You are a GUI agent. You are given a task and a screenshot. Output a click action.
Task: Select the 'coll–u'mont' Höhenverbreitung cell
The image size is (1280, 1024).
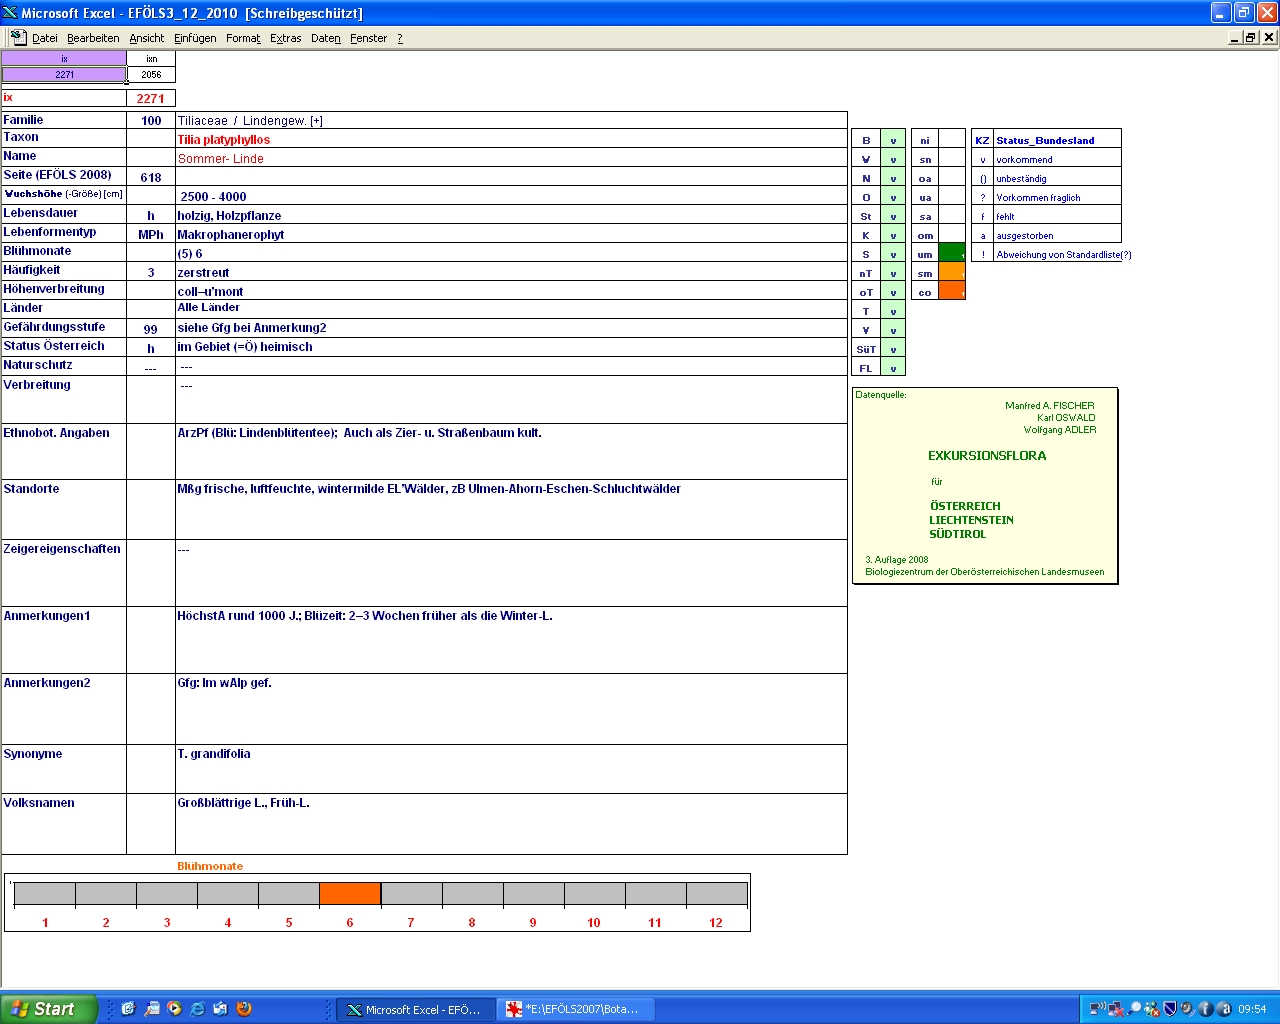click(511, 291)
